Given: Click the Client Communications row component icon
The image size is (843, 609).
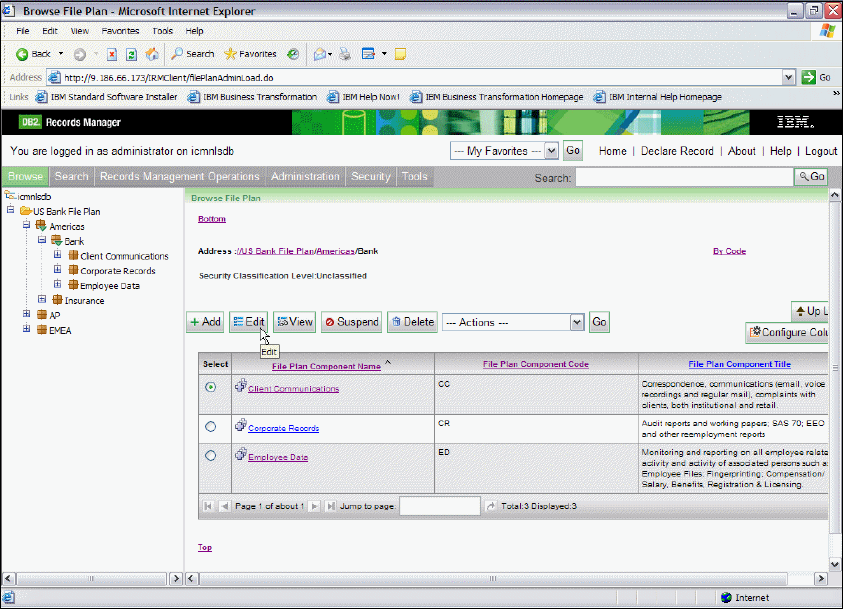Looking at the screenshot, I should pyautogui.click(x=240, y=386).
